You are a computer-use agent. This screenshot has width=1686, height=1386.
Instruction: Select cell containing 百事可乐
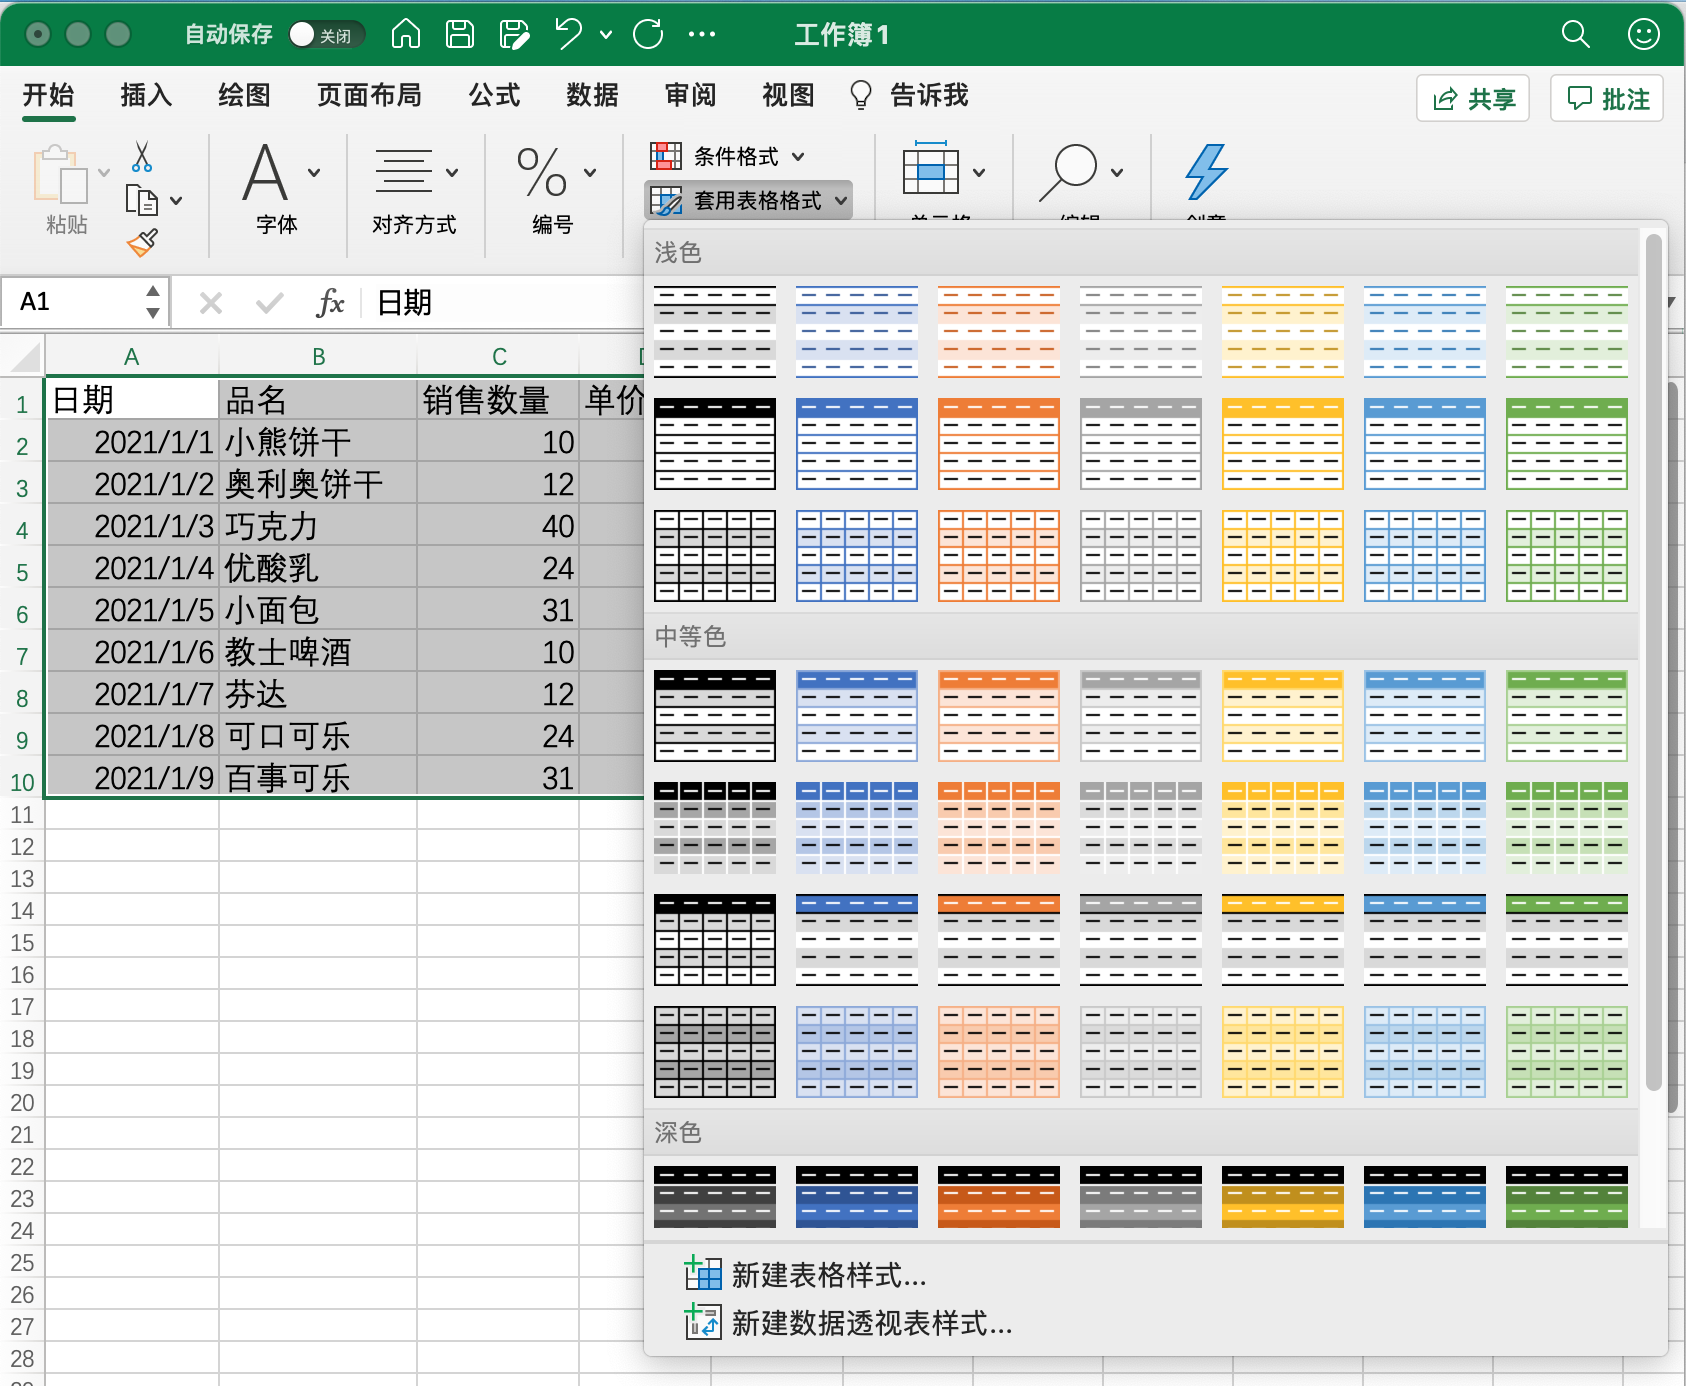pos(318,778)
